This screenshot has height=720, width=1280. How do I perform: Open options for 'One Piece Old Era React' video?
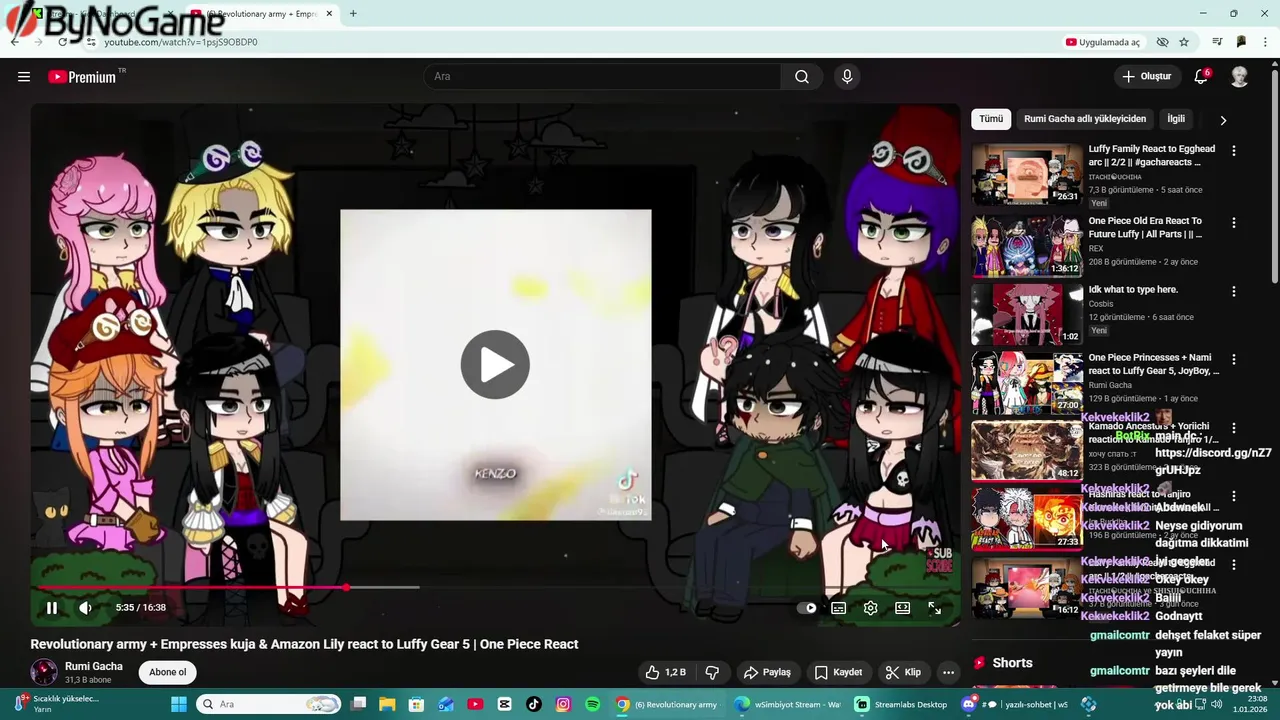click(1233, 223)
